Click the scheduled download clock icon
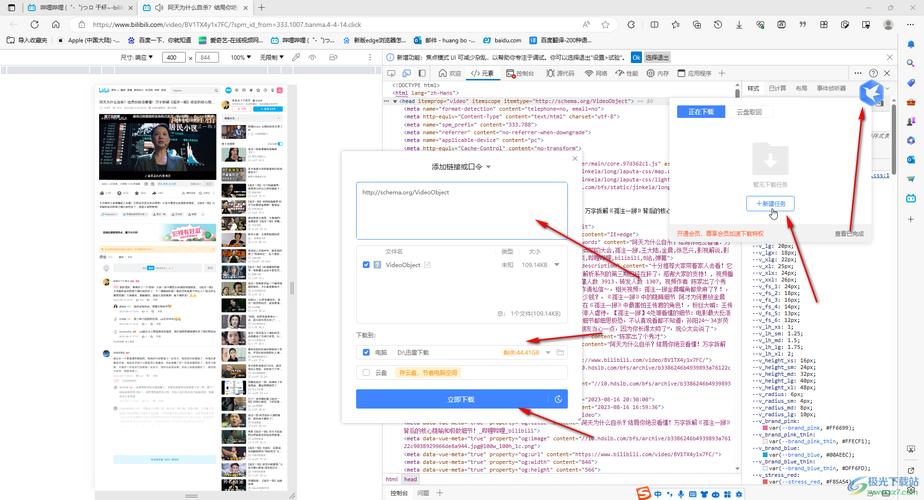The image size is (924, 500). click(x=557, y=399)
